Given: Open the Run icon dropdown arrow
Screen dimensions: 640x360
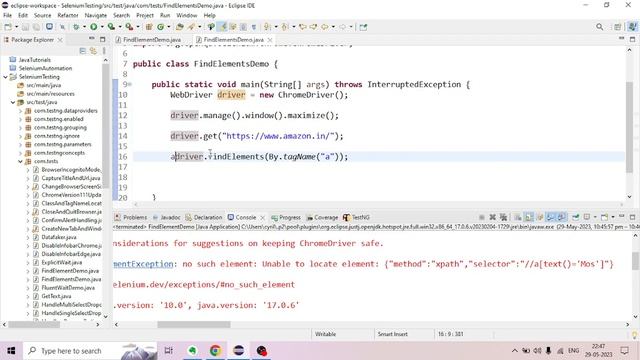Looking at the screenshot, I should [x=102, y=27].
